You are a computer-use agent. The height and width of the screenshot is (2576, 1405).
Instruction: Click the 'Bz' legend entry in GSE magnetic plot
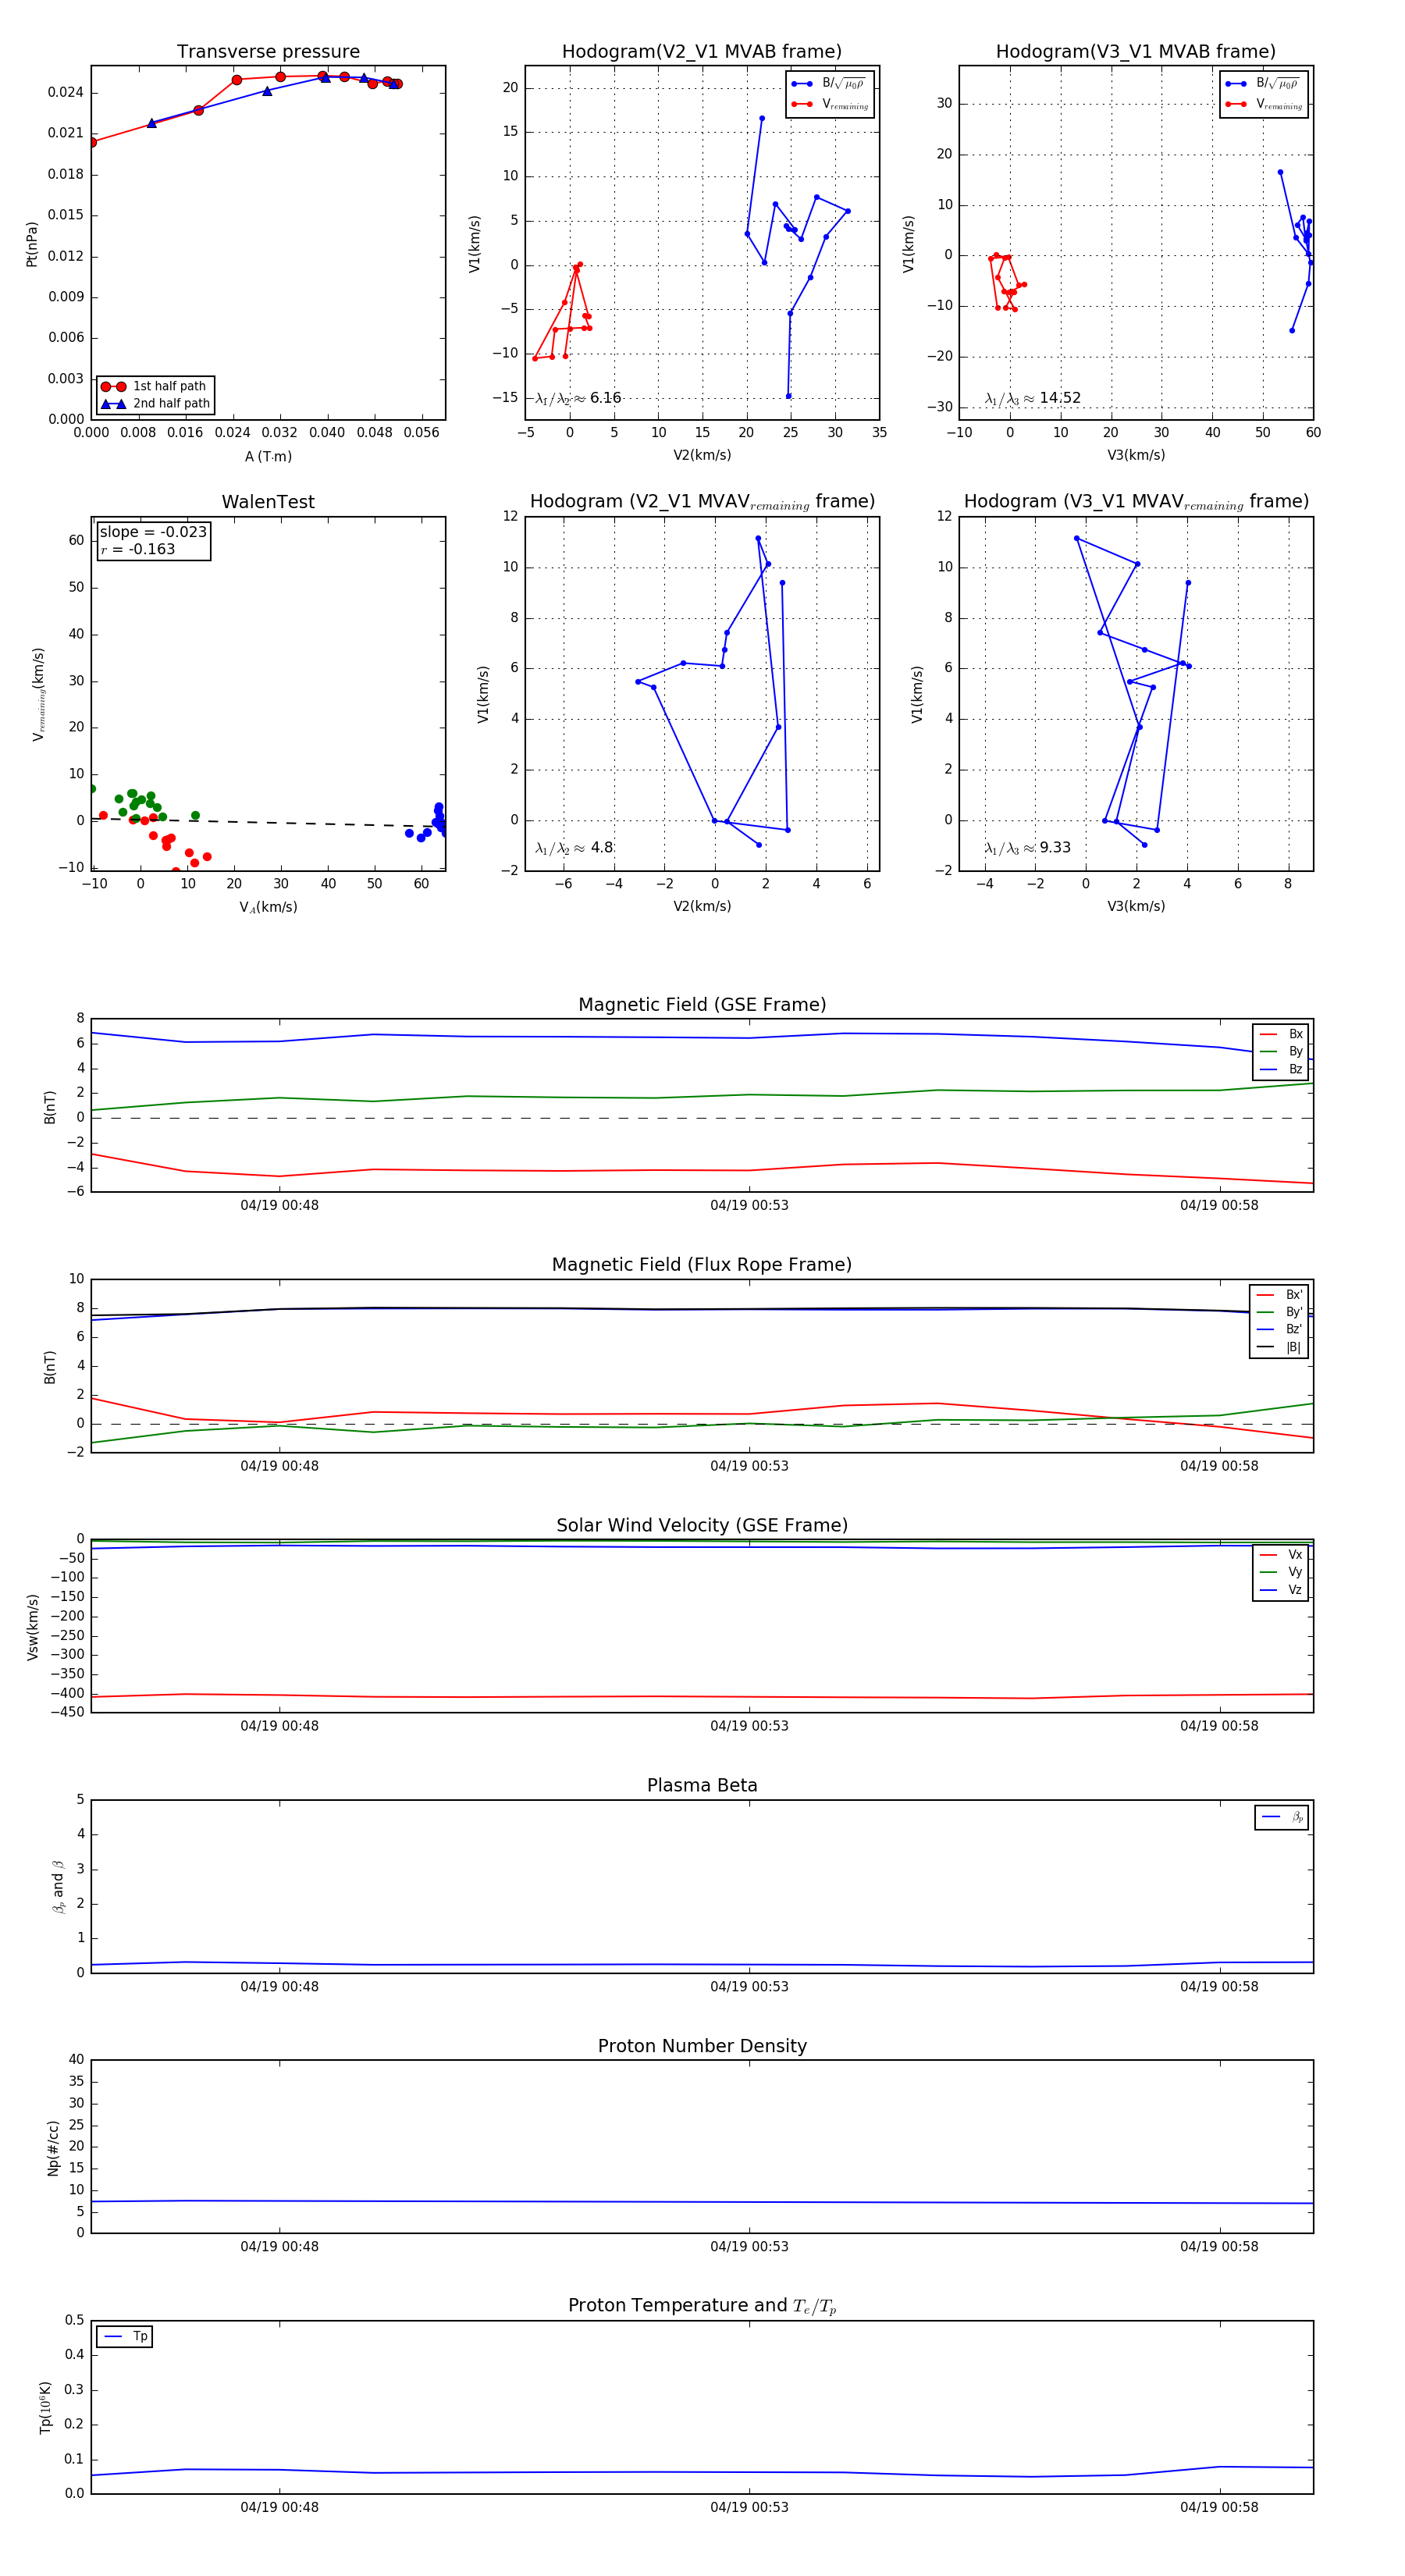1281,1069
